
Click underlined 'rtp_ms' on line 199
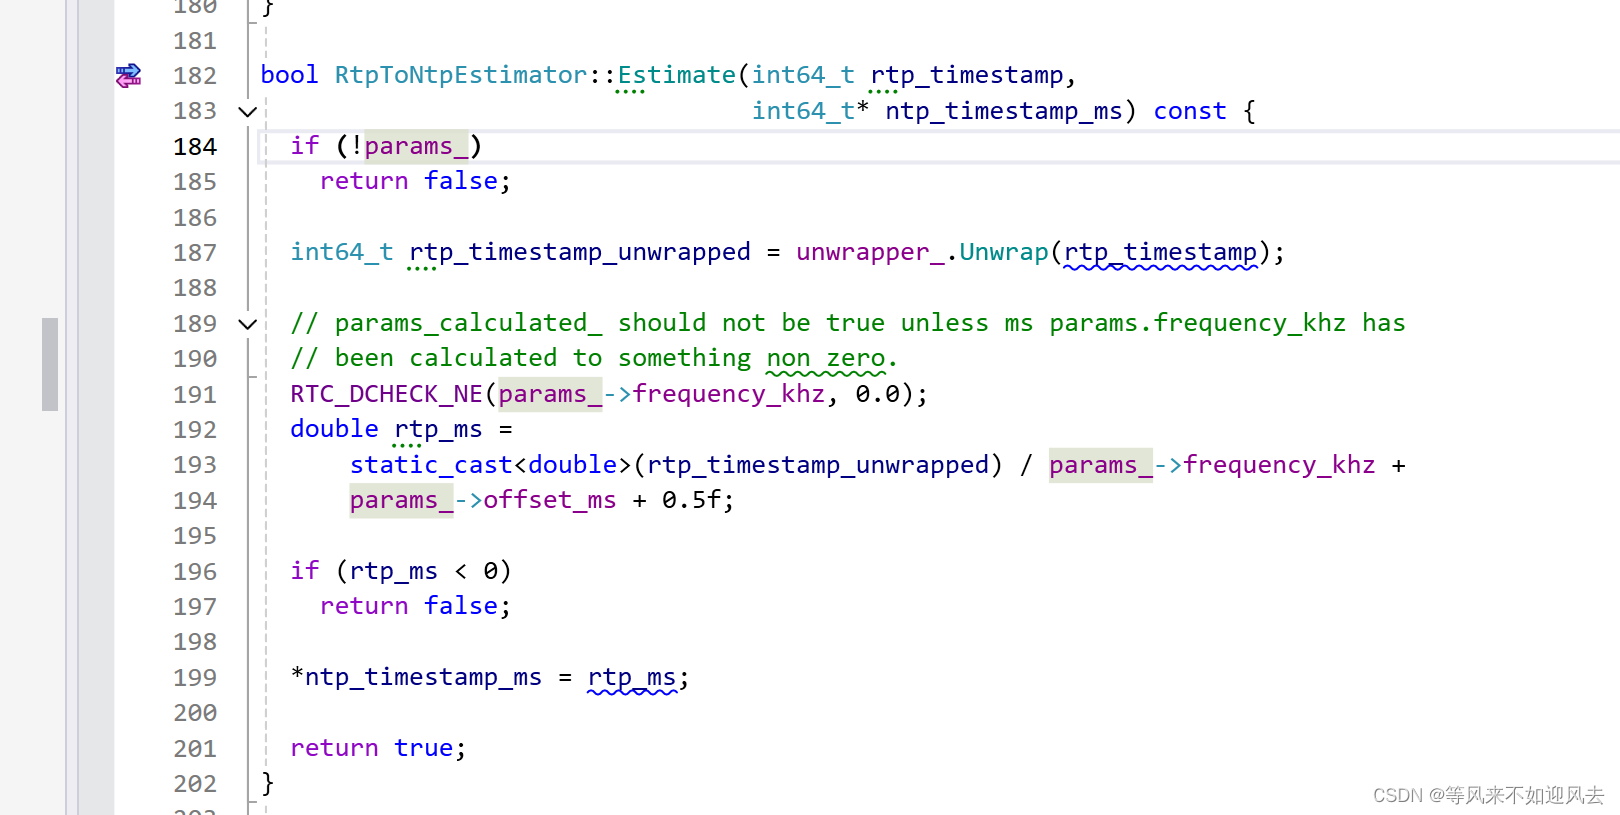[632, 677]
